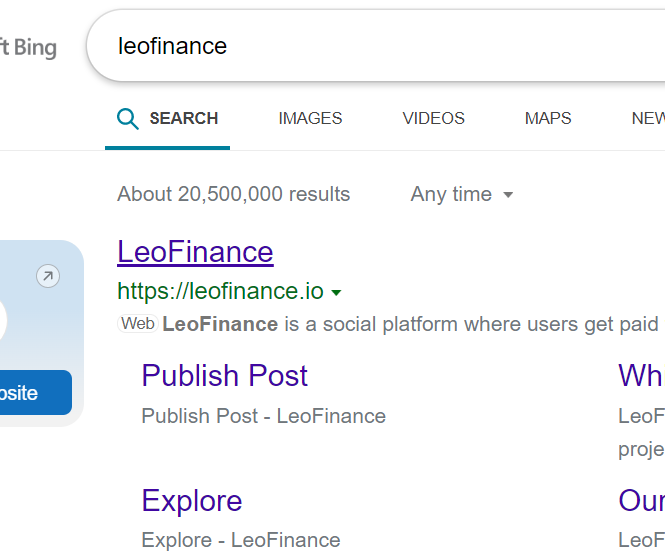This screenshot has height=557, width=665.
Task: Click the Bing logo text
Action: point(28,48)
